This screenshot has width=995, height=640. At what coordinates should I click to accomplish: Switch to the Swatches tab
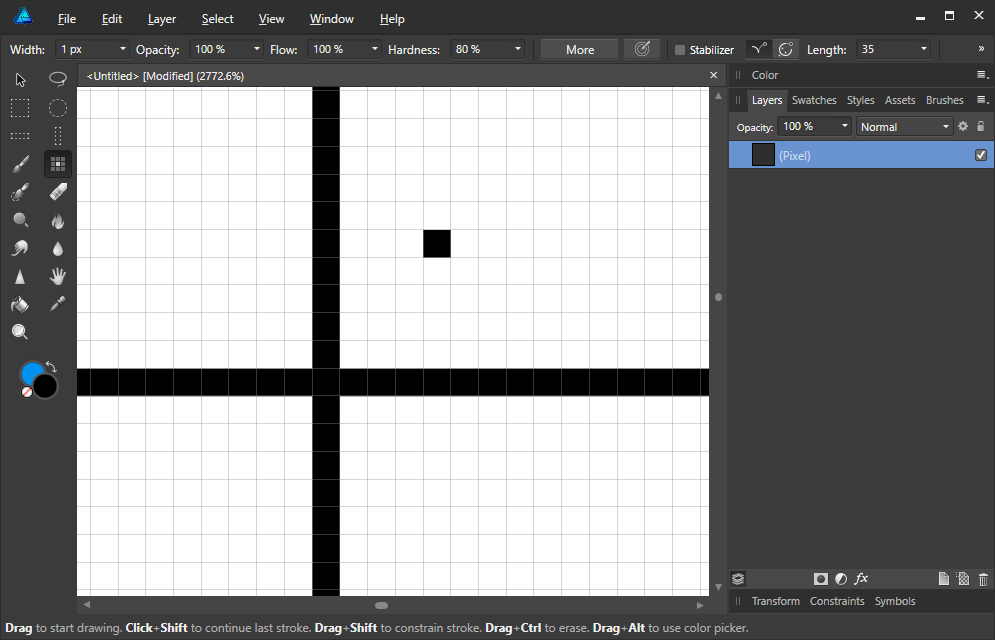click(813, 99)
